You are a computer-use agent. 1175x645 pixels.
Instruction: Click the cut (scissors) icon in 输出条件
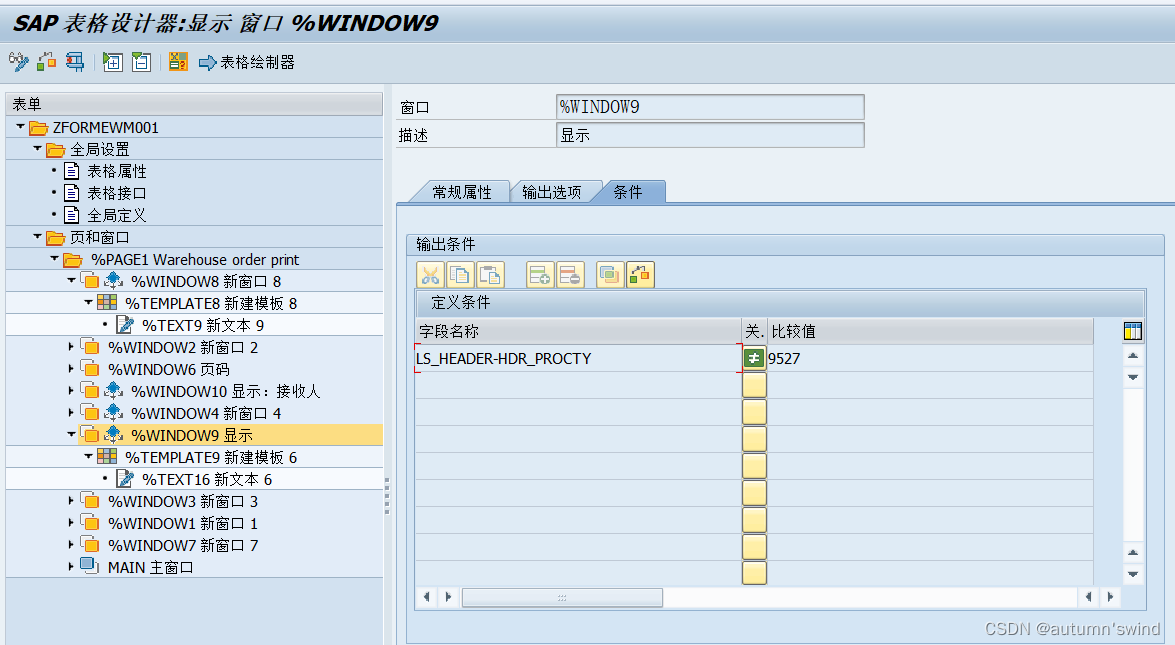click(x=430, y=275)
